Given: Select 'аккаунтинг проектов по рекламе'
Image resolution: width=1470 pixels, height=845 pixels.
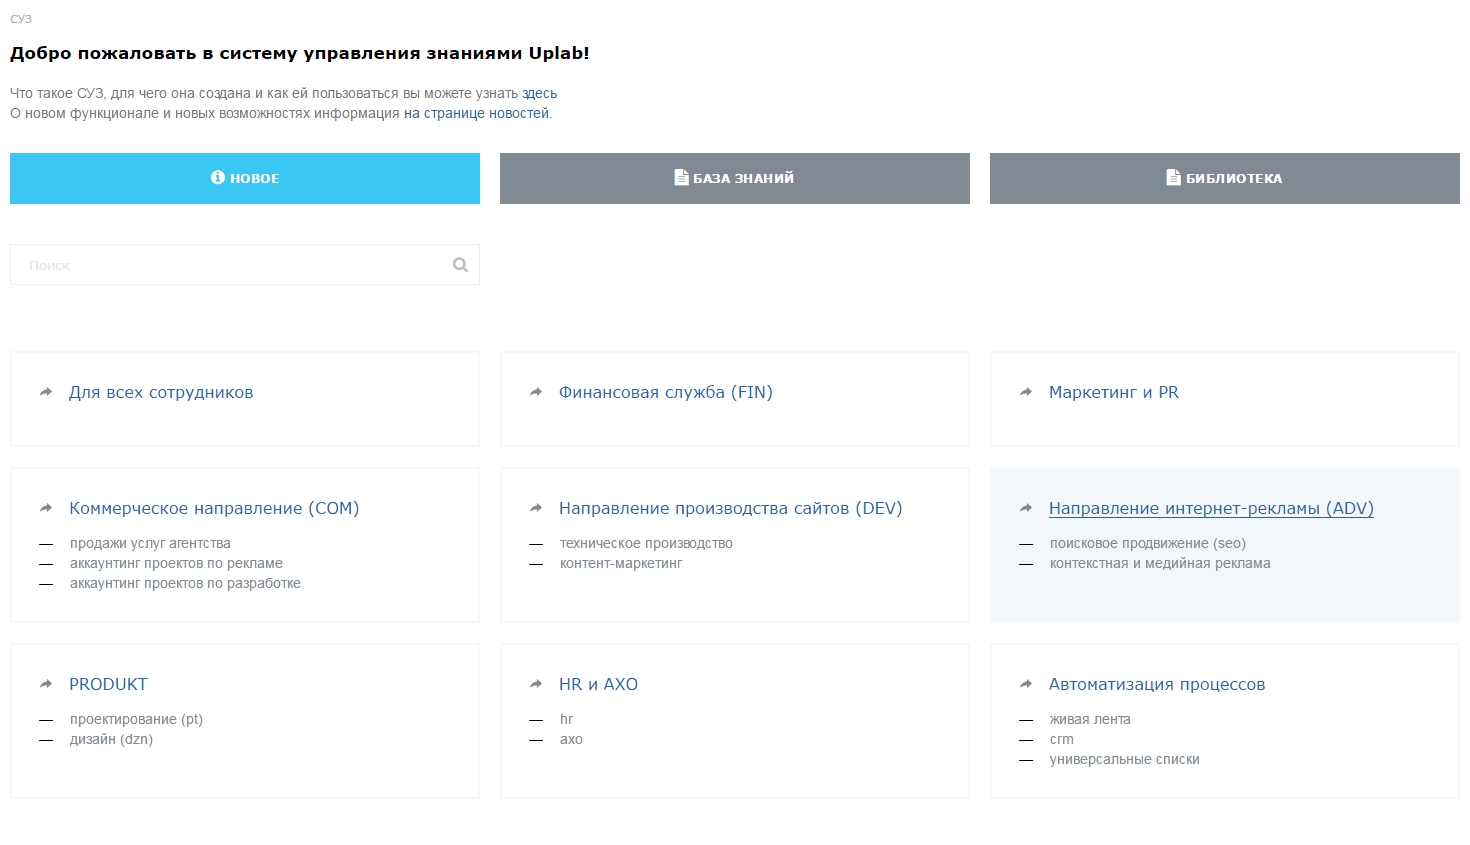Looking at the screenshot, I should pyautogui.click(x=176, y=563).
